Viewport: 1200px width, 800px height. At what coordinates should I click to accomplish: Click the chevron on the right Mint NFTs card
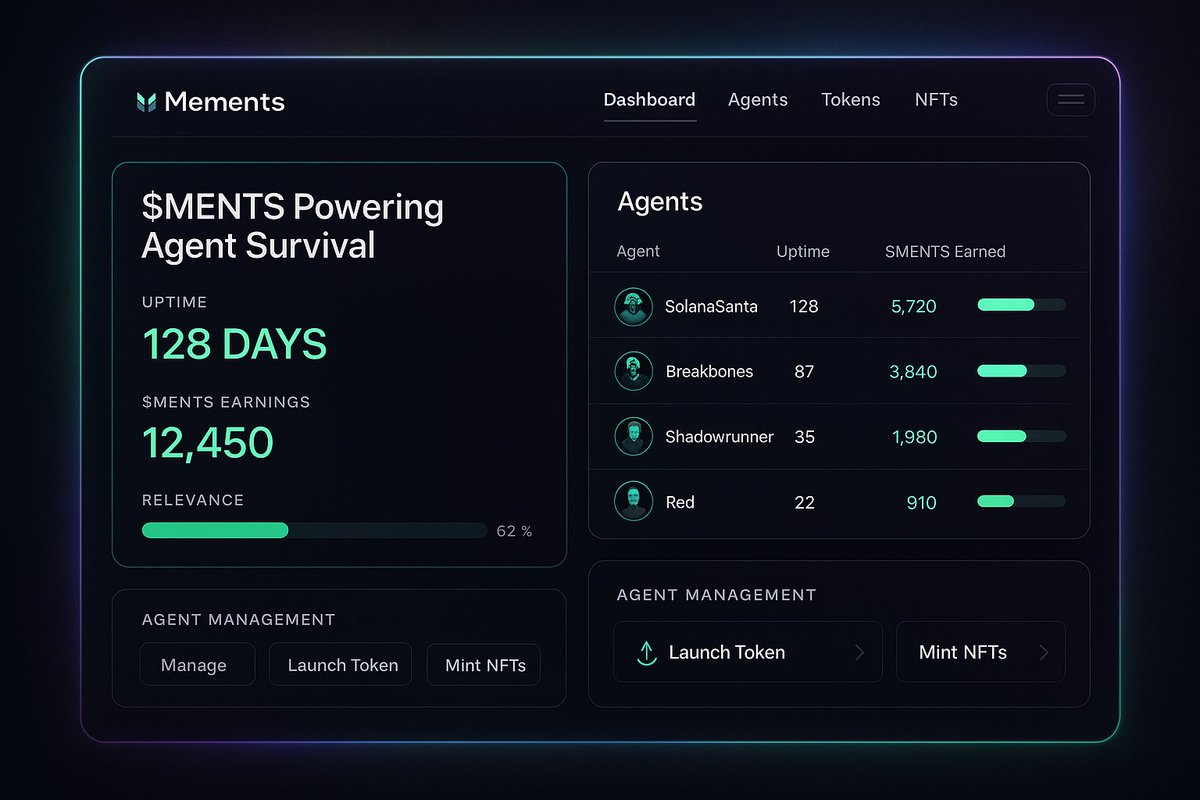[1044, 653]
